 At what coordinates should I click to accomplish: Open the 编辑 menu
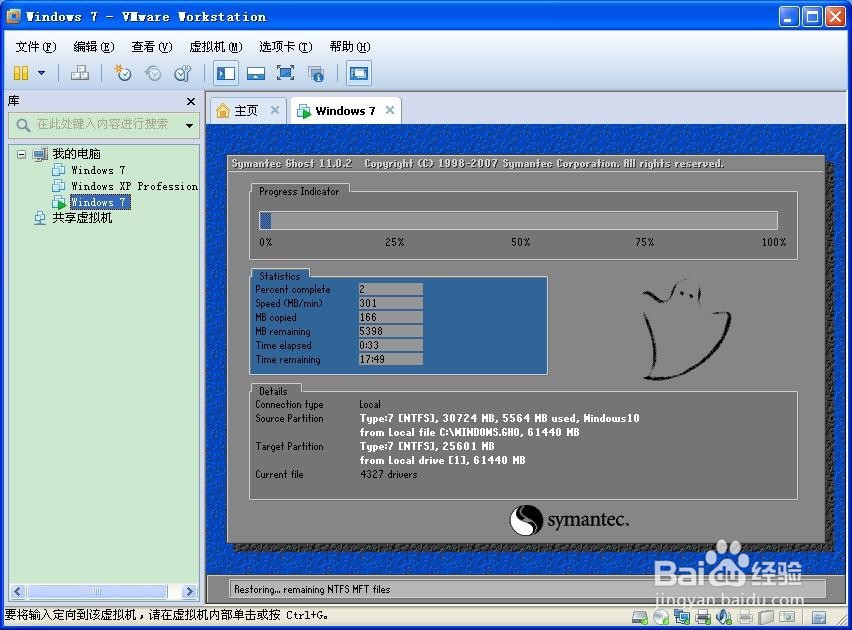pos(93,47)
